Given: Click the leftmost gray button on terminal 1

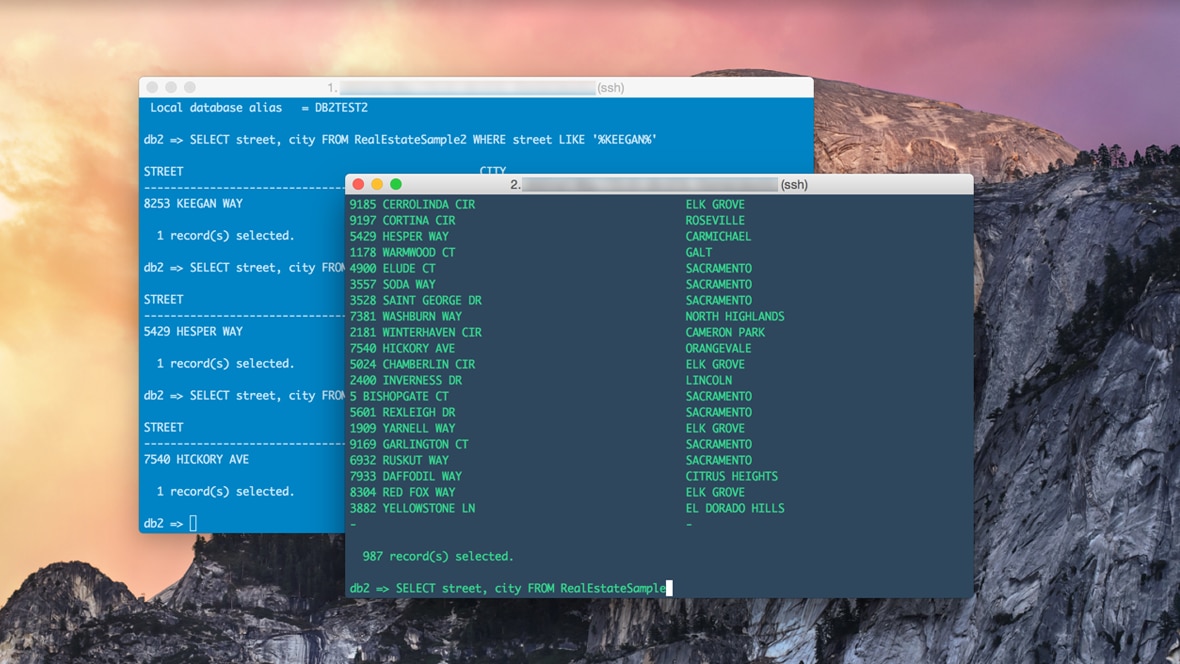Looking at the screenshot, I should [152, 88].
